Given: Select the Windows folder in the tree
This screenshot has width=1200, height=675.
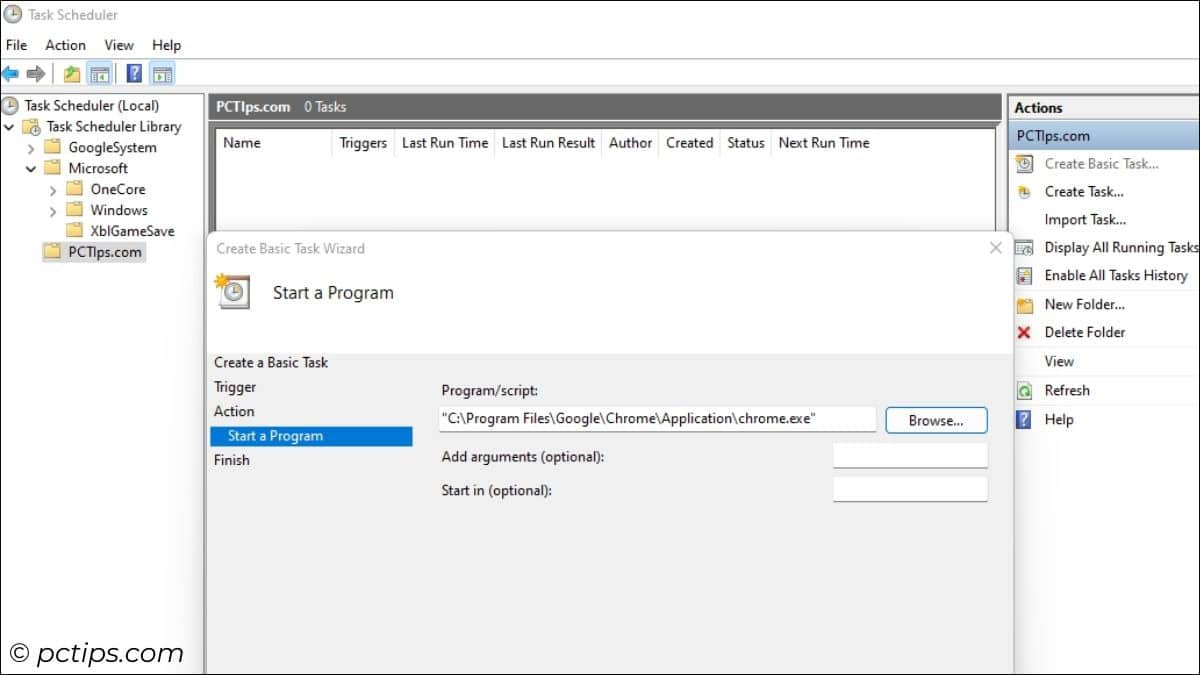Looking at the screenshot, I should point(119,210).
